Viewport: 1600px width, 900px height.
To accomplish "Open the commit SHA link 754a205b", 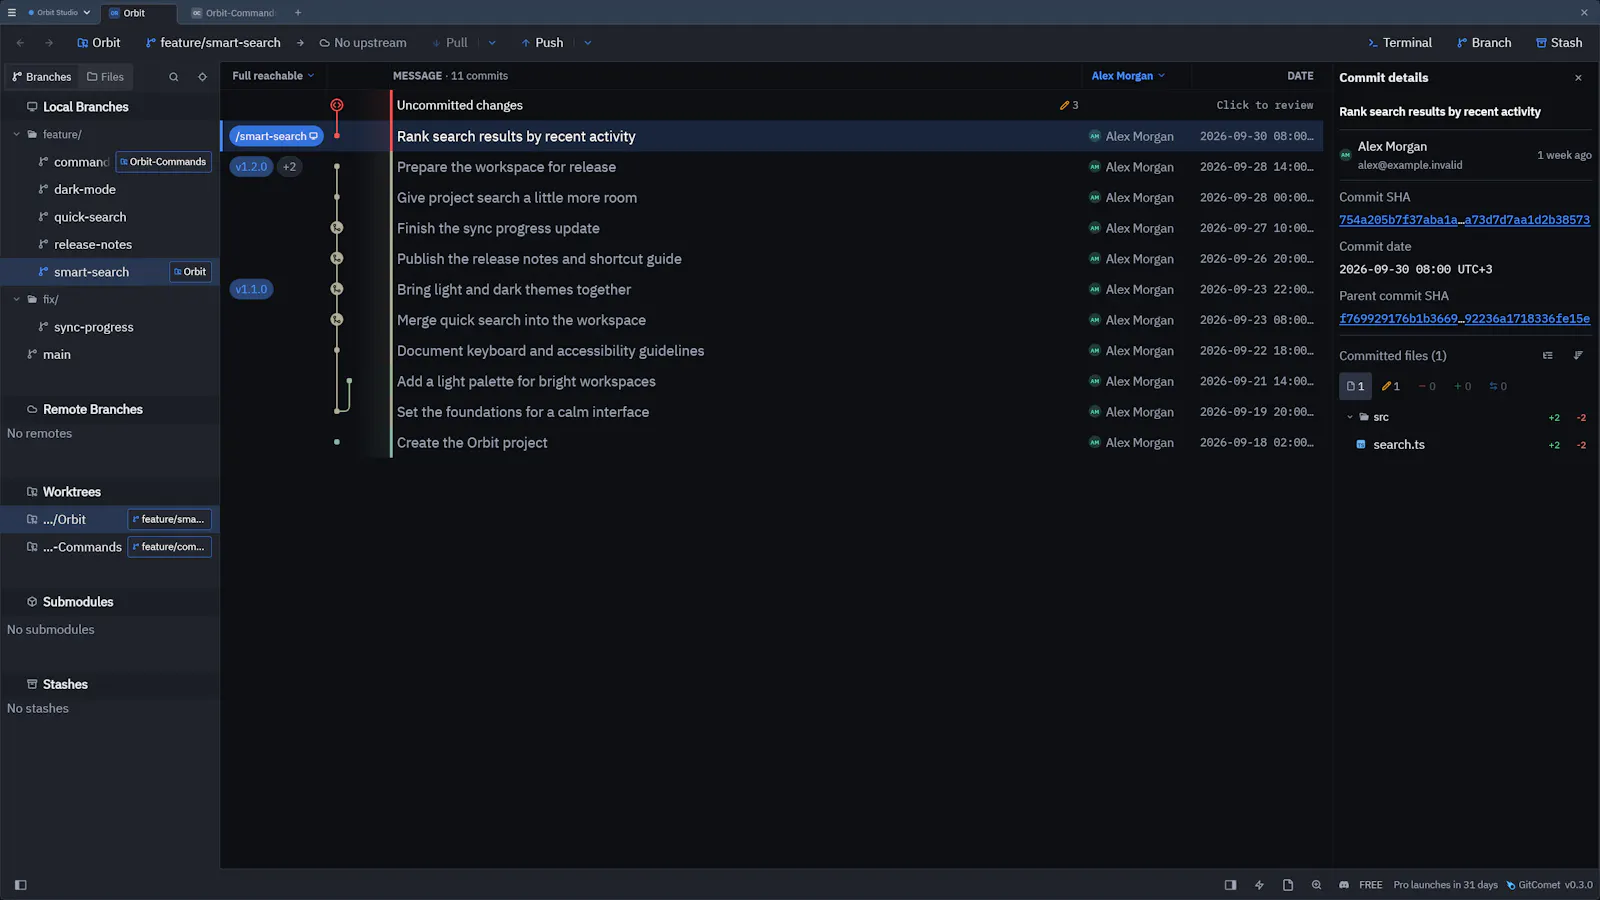I will point(1464,220).
